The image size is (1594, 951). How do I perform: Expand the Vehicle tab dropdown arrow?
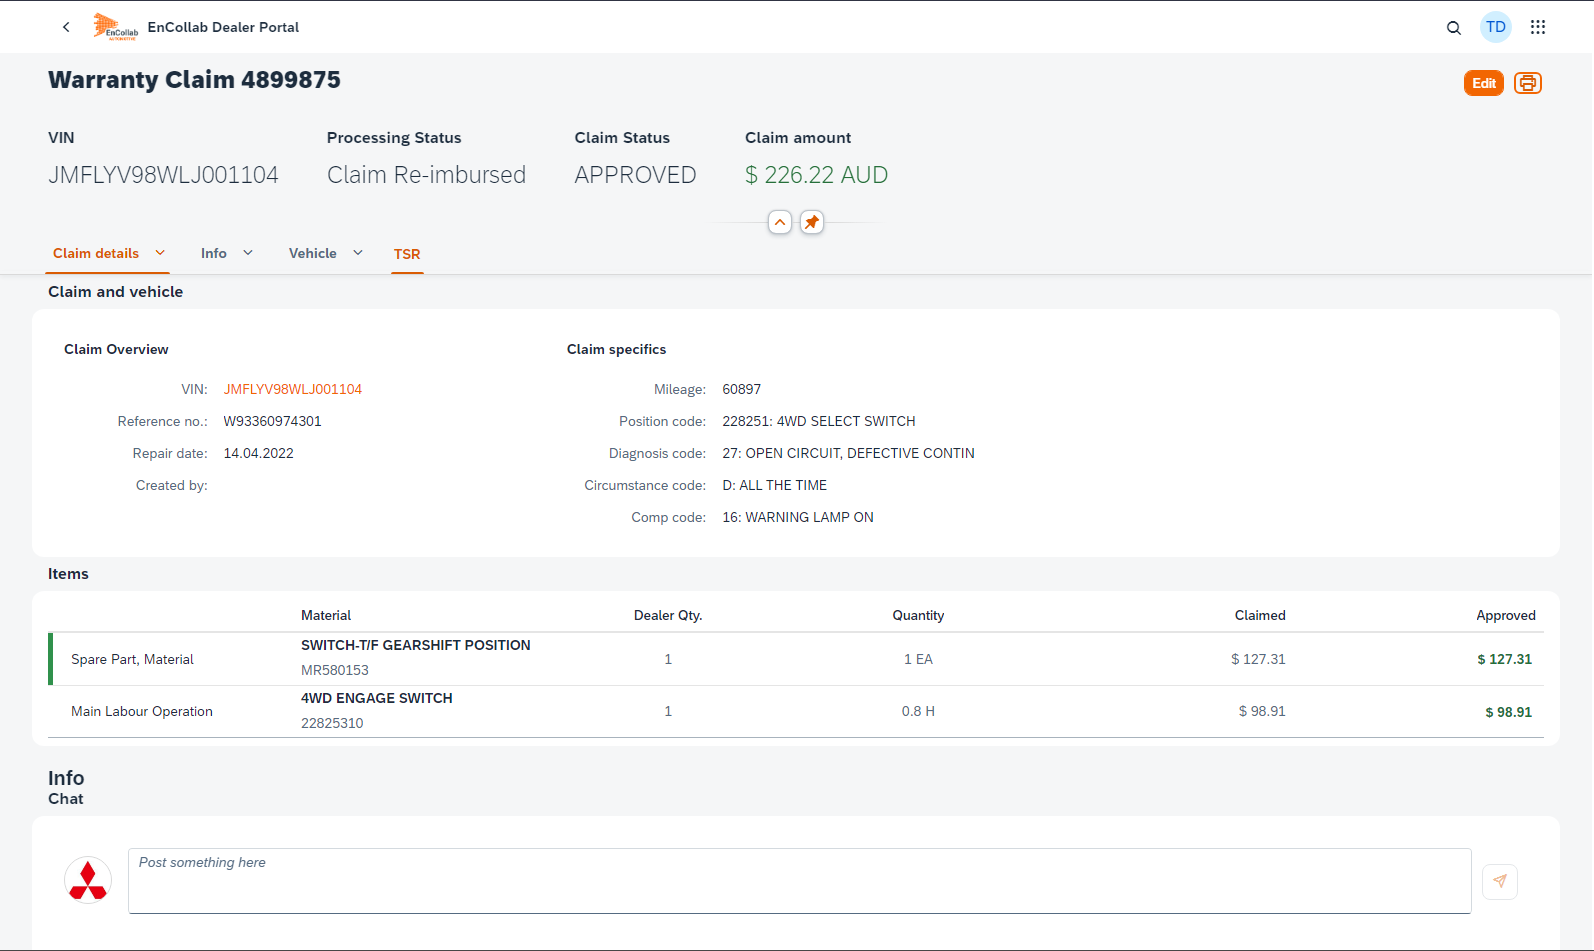click(358, 253)
